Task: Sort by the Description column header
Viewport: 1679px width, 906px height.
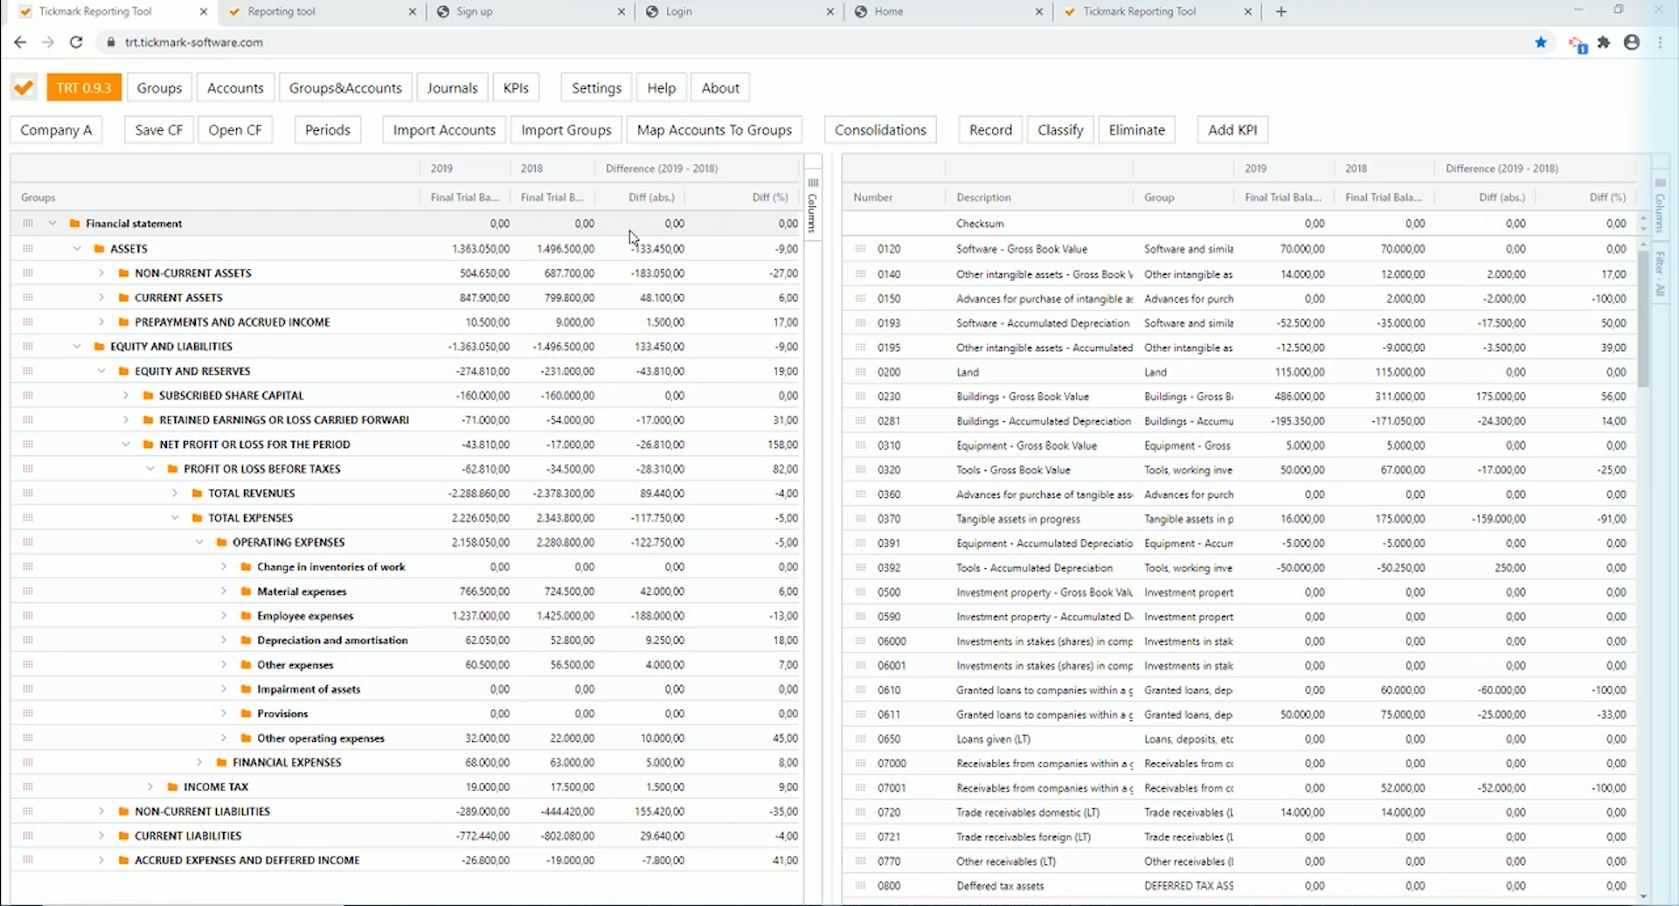Action: 983,197
